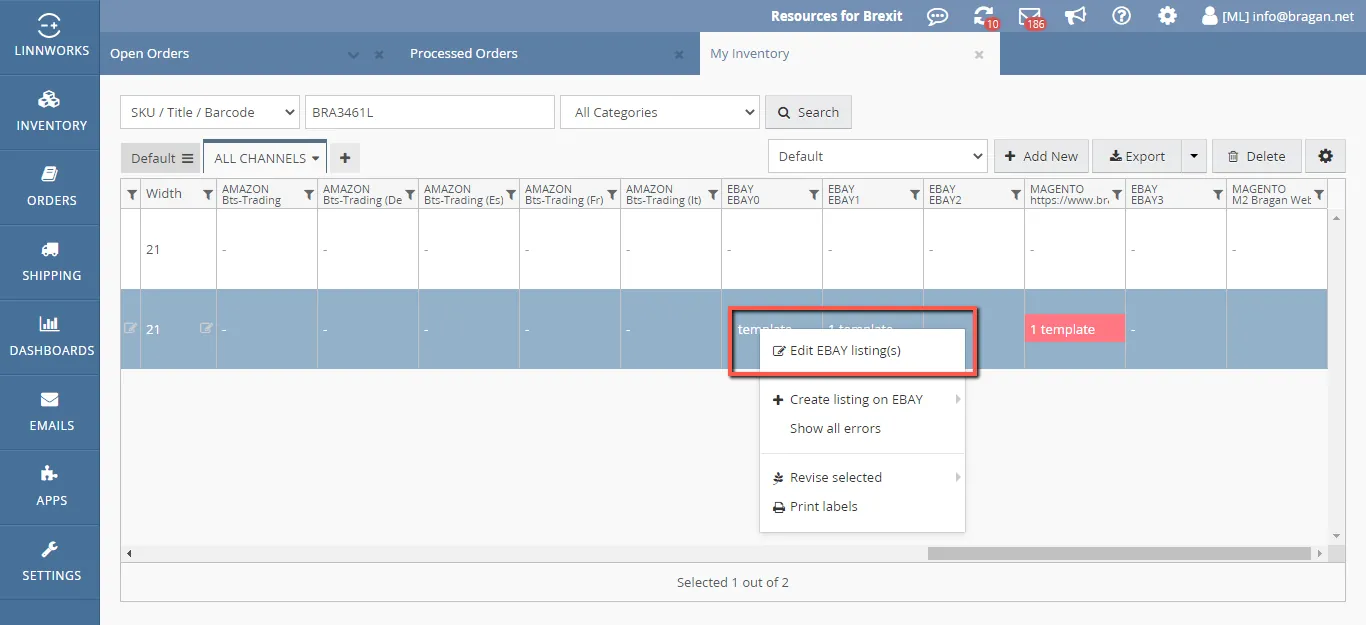Click the Search button
Image resolution: width=1366 pixels, height=625 pixels.
(808, 112)
